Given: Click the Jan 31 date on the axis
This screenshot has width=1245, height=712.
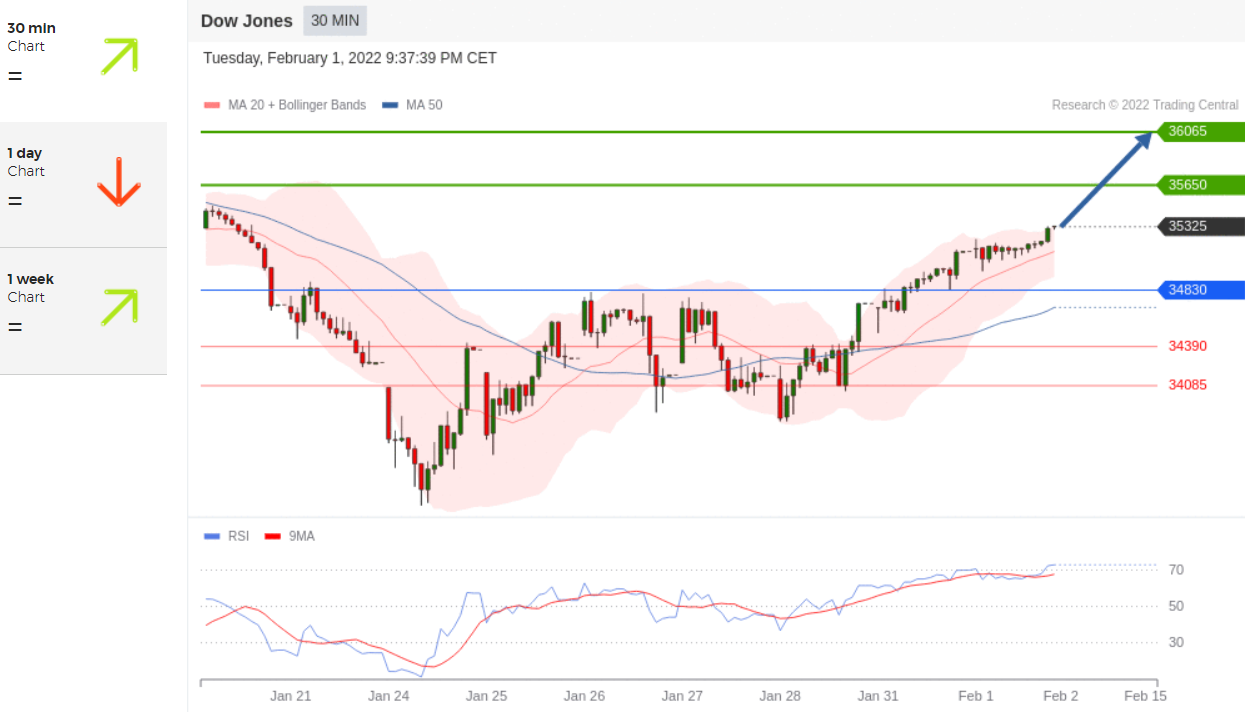Looking at the screenshot, I should pyautogui.click(x=878, y=696).
